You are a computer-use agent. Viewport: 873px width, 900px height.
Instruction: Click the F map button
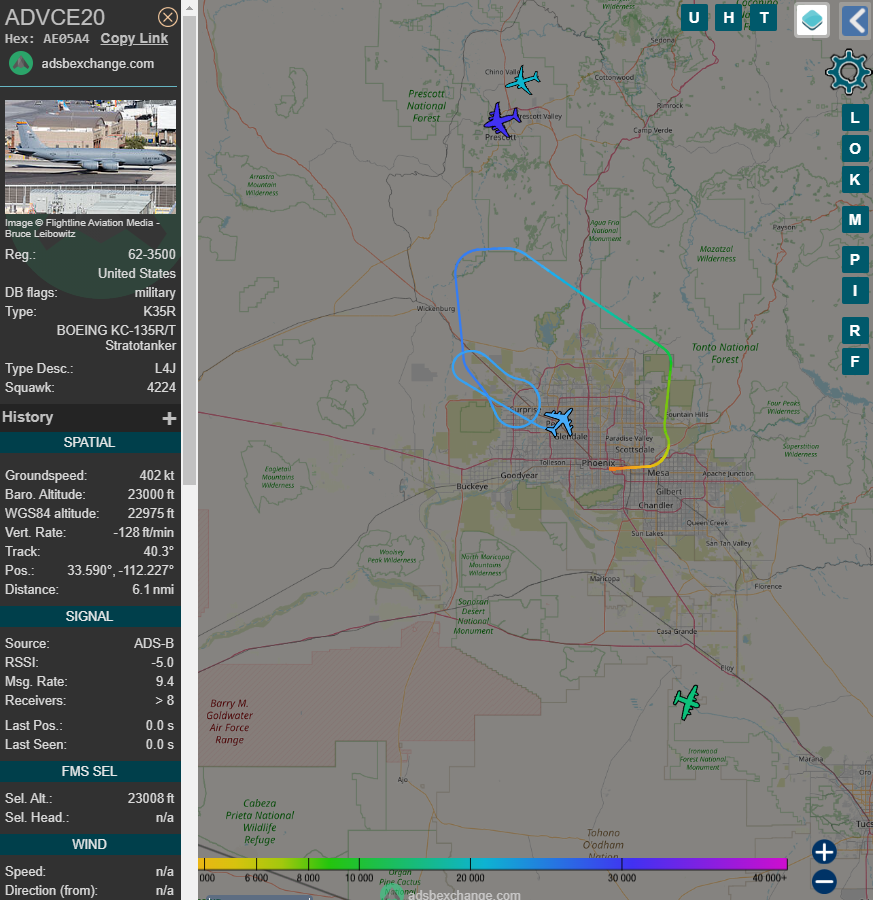pos(855,362)
